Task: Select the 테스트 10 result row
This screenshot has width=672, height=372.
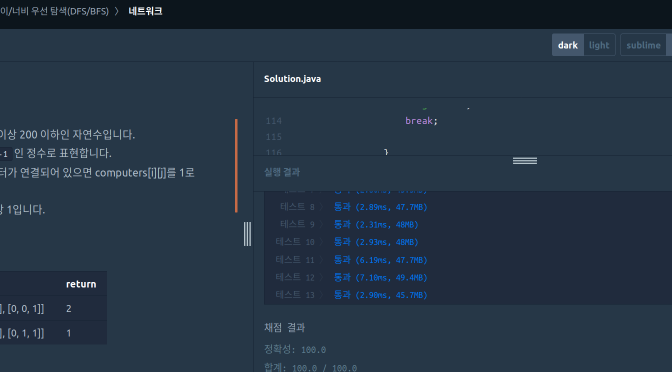Action: [x=347, y=242]
